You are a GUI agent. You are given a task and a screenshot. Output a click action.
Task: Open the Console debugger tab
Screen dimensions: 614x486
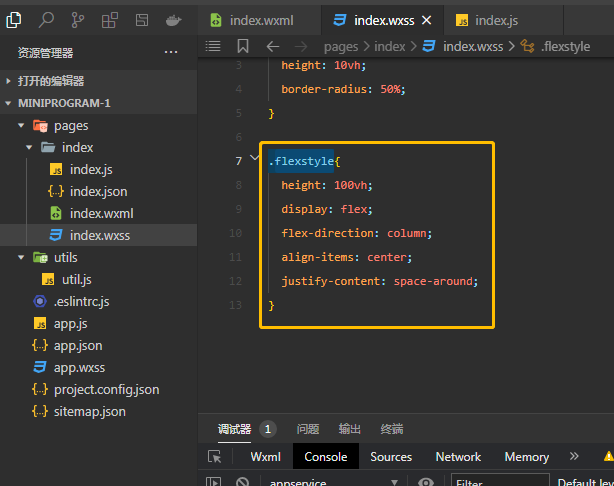click(326, 457)
